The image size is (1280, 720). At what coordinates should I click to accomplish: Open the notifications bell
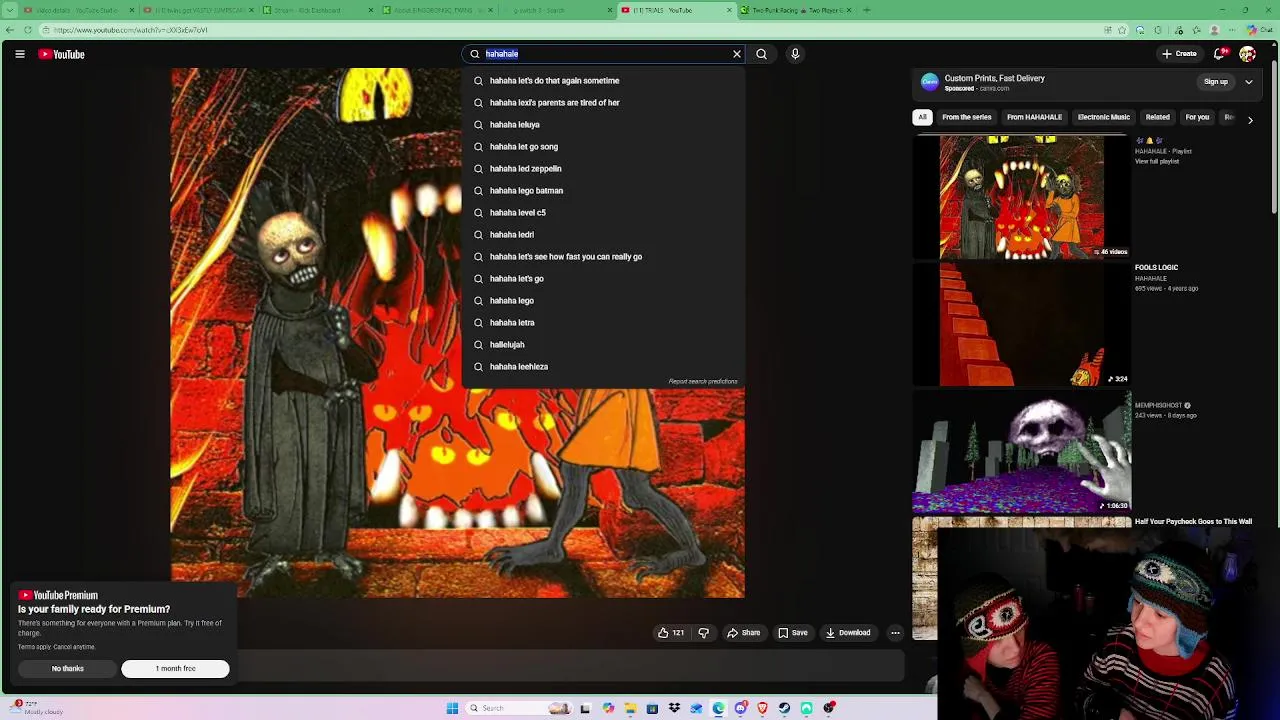(x=1219, y=54)
